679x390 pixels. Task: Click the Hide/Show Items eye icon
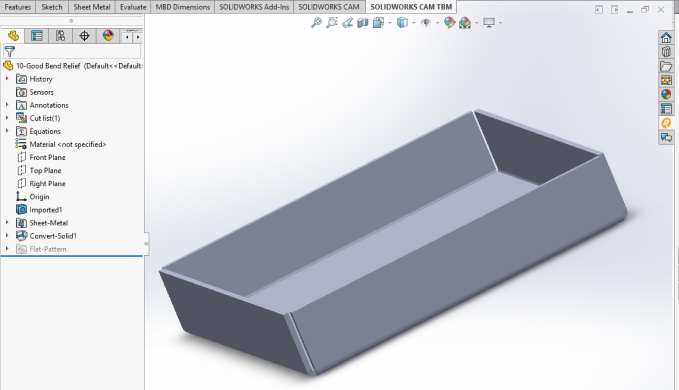click(426, 23)
